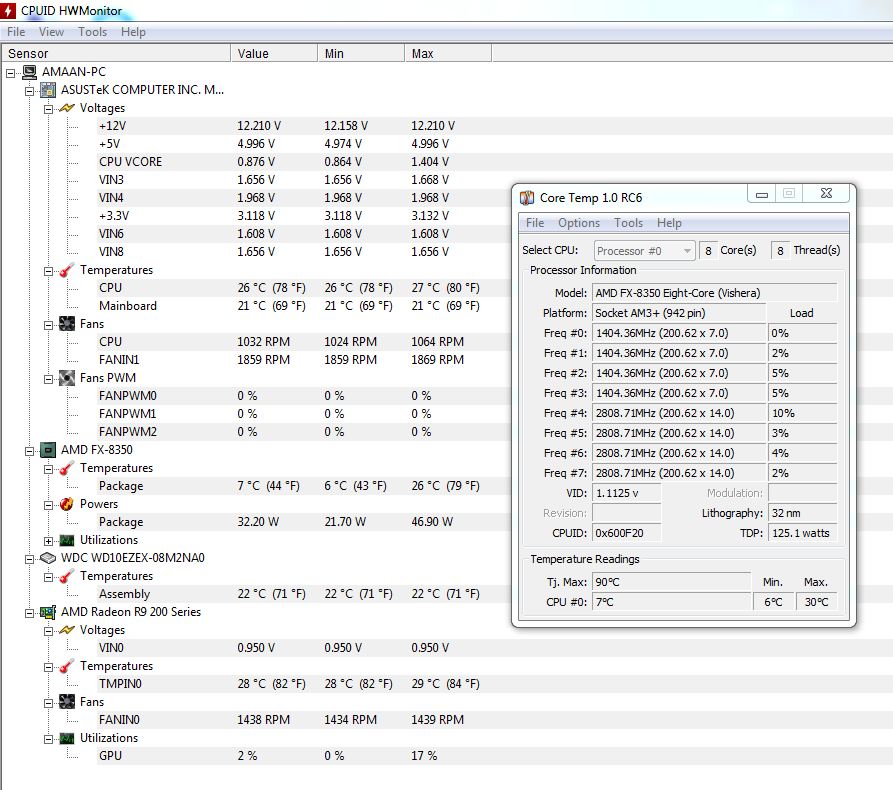Click the Fans icon under ASUSTeK
Screen dimensions: 893x790
(x=67, y=324)
